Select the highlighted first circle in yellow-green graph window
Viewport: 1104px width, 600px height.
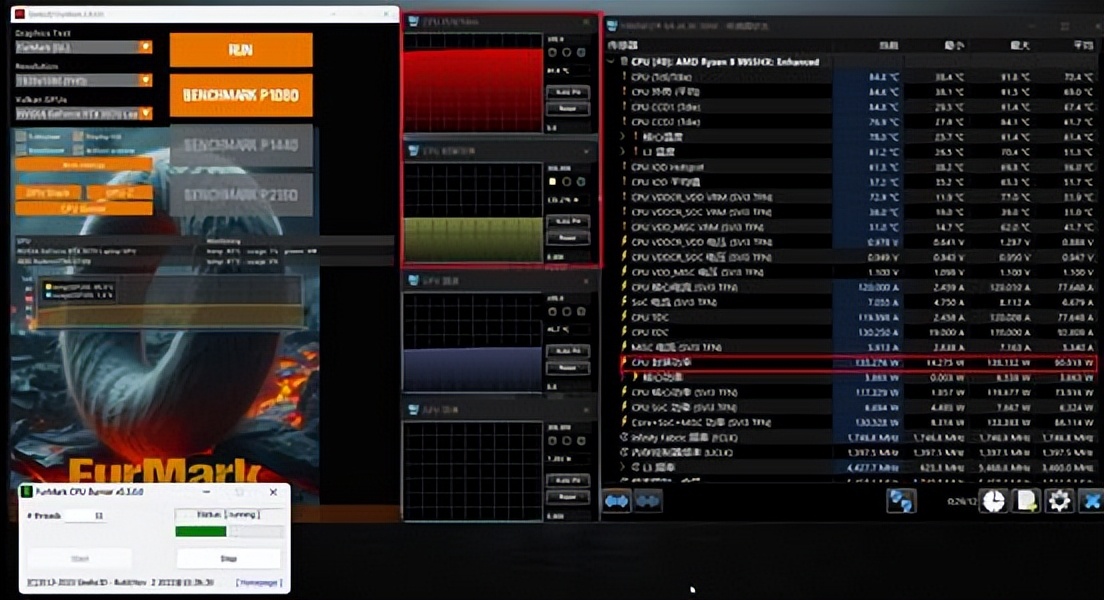(x=553, y=182)
